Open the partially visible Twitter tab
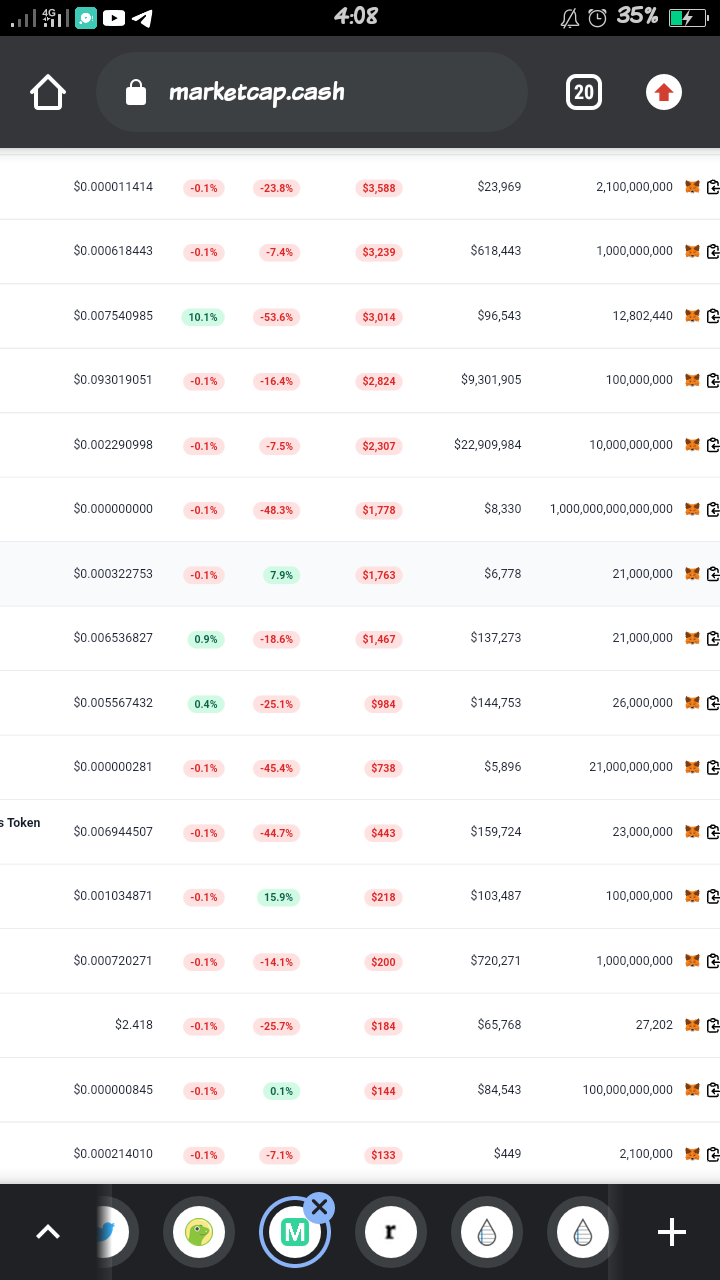 (115, 1232)
